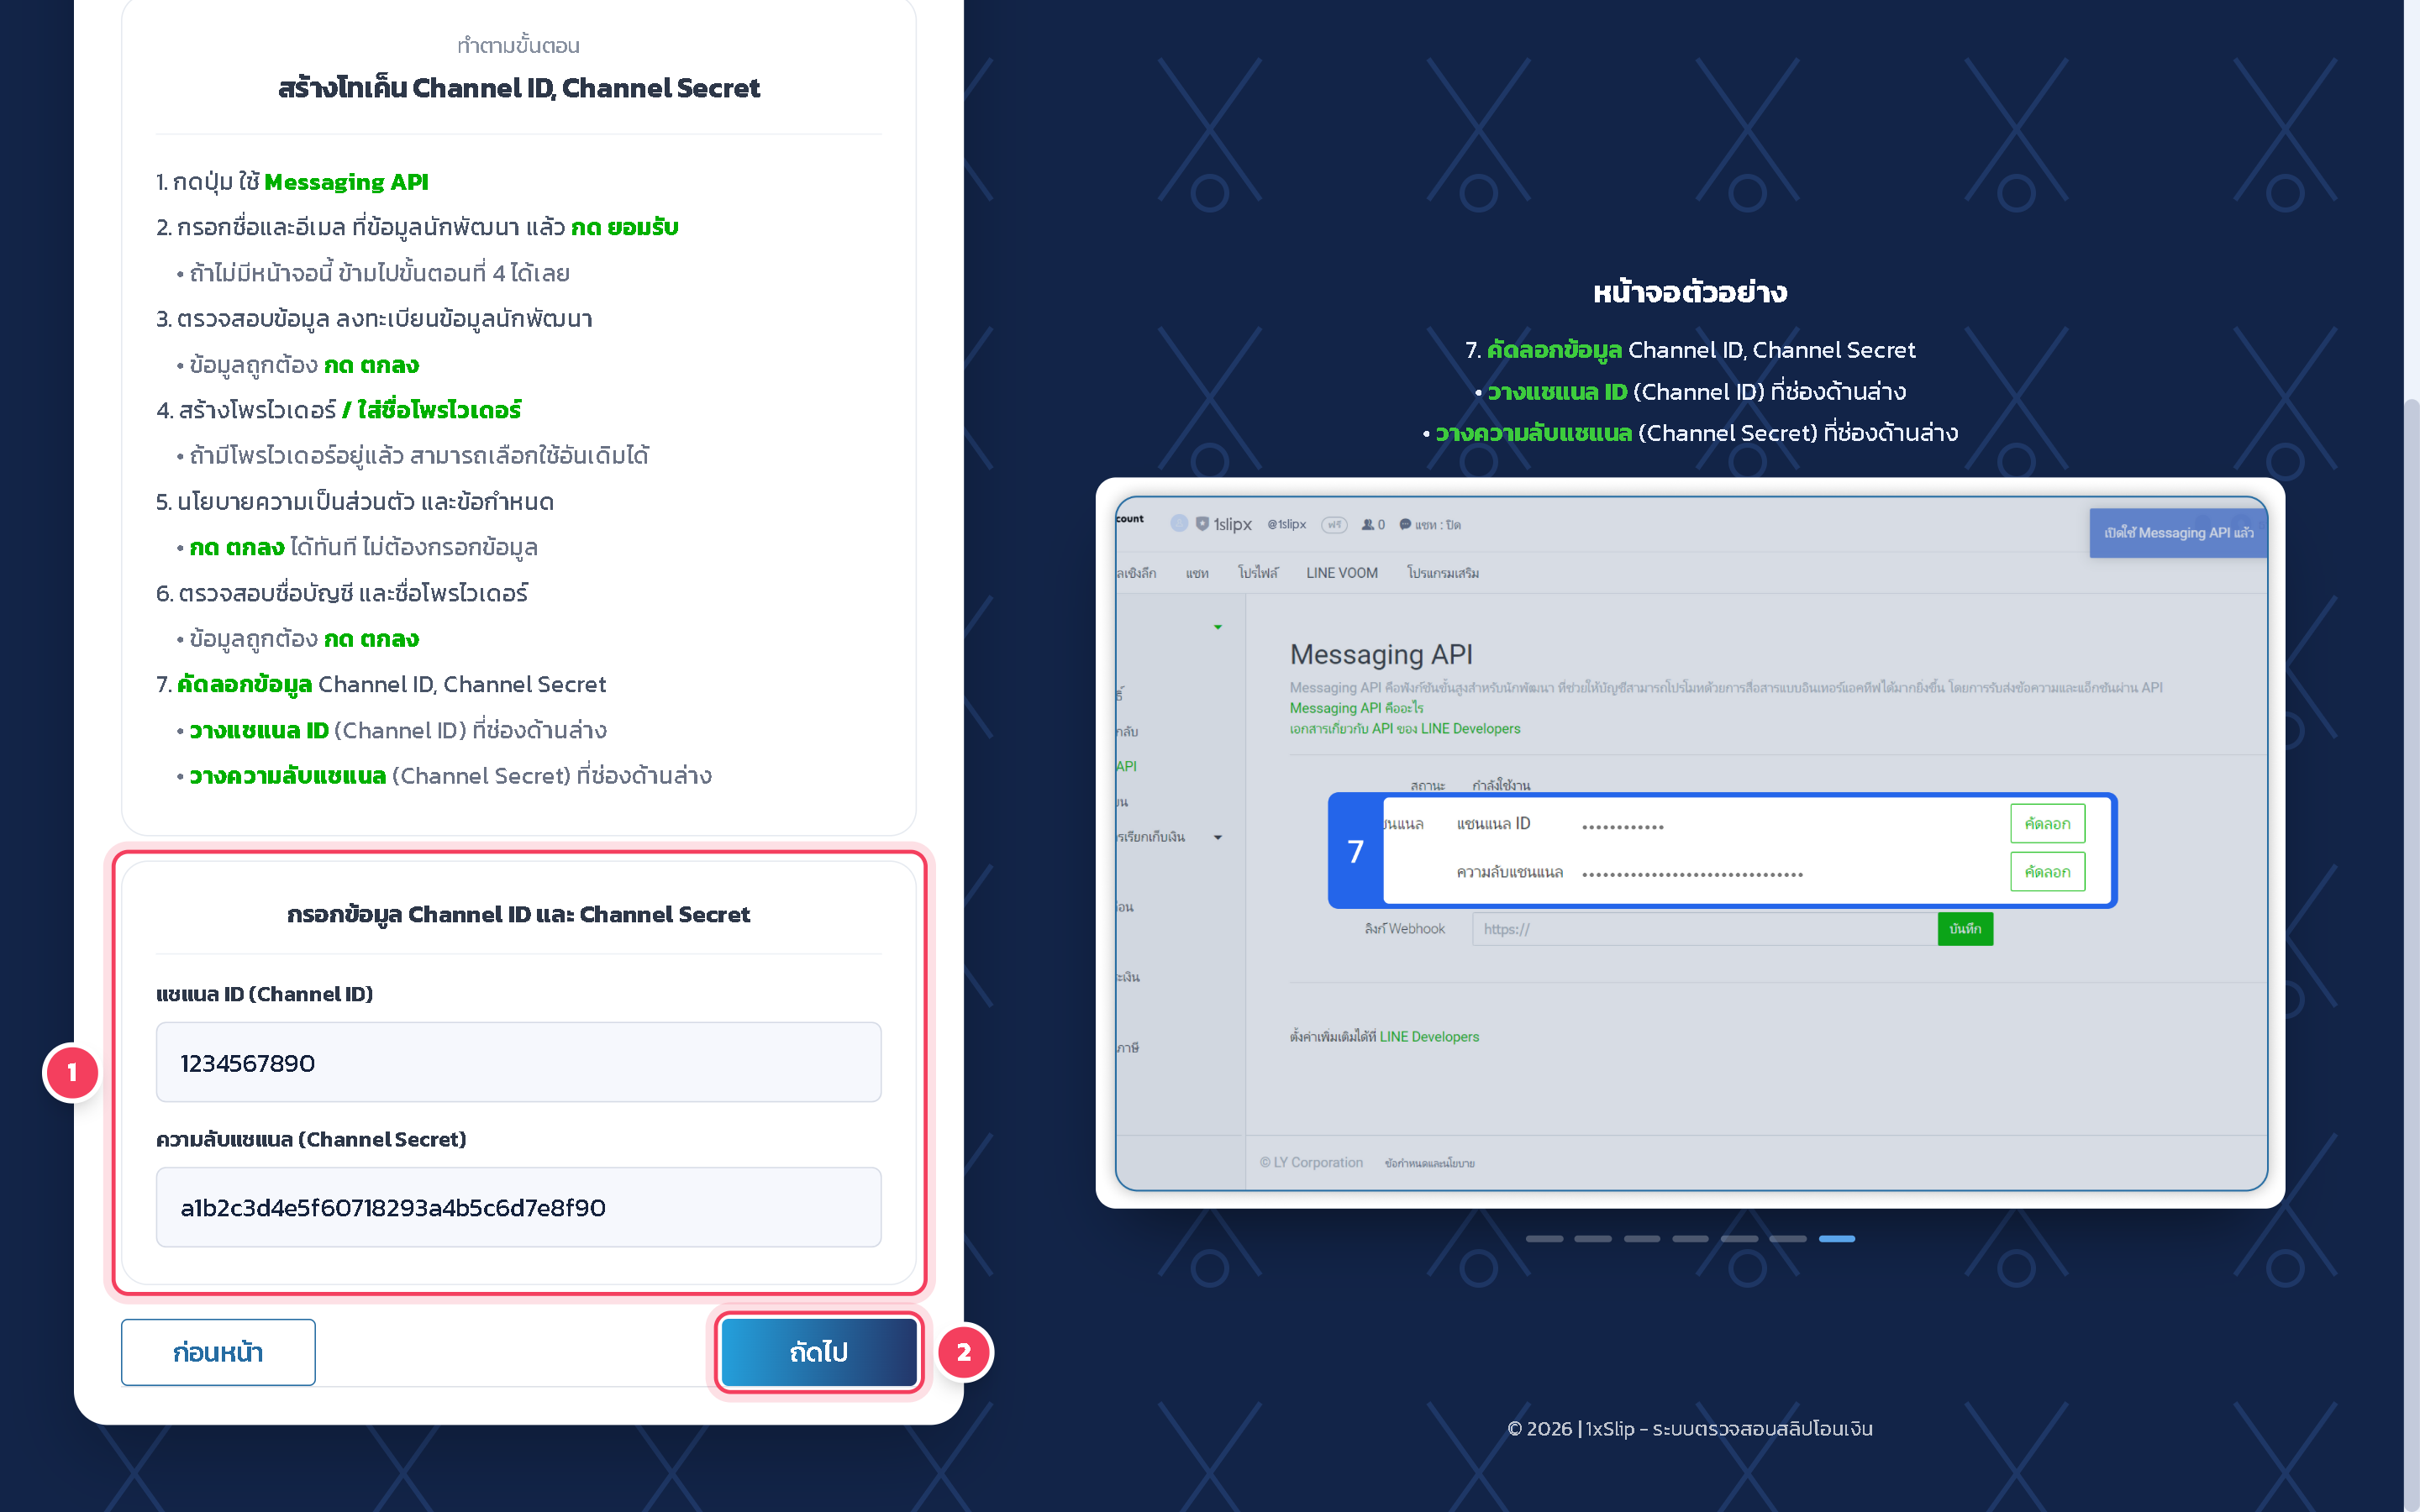
Task: Open the Messaging API example screenshot
Action: point(1691,843)
